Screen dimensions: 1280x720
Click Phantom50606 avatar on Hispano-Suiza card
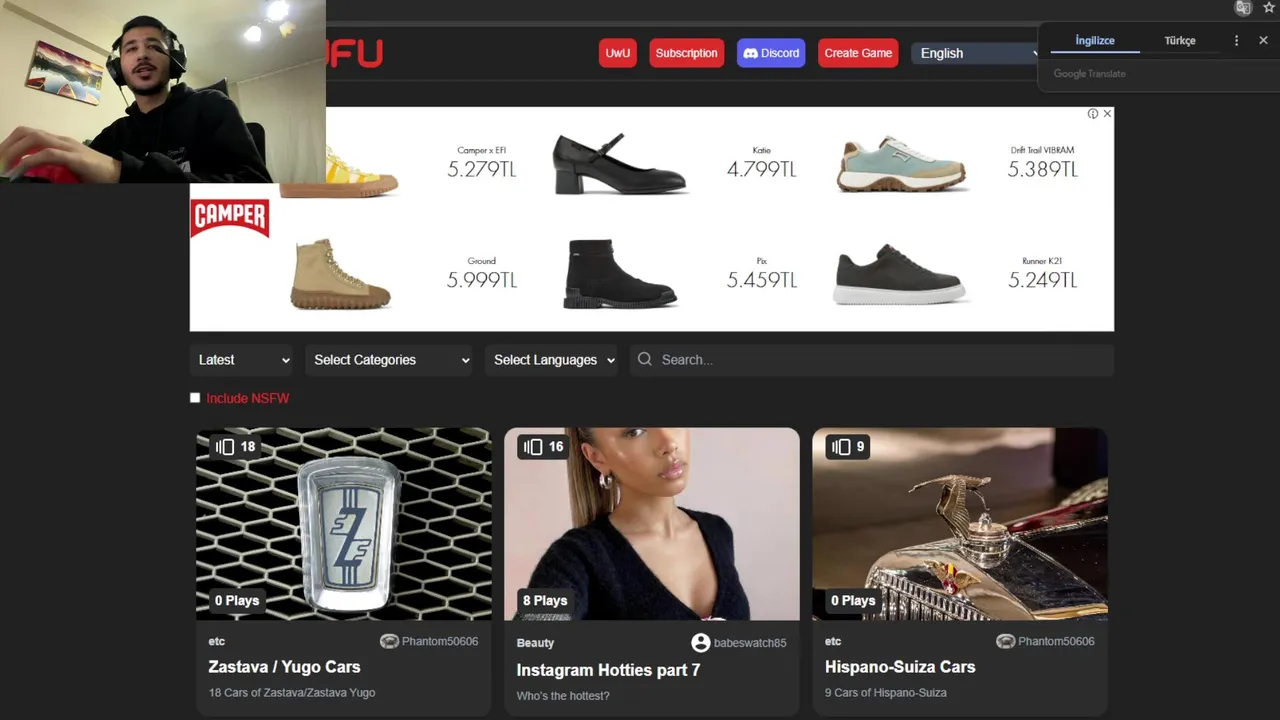[1005, 641]
